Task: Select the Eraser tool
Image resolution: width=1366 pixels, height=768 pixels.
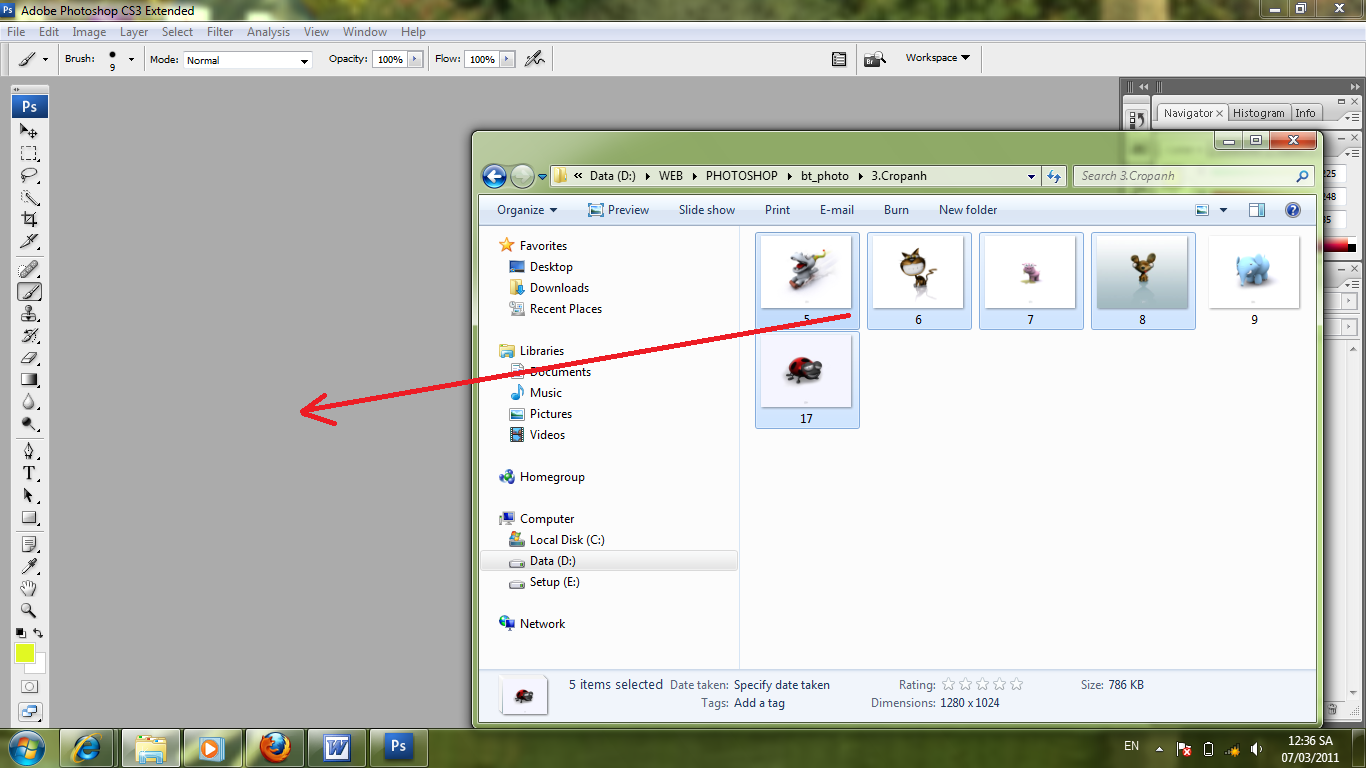Action: coord(29,358)
